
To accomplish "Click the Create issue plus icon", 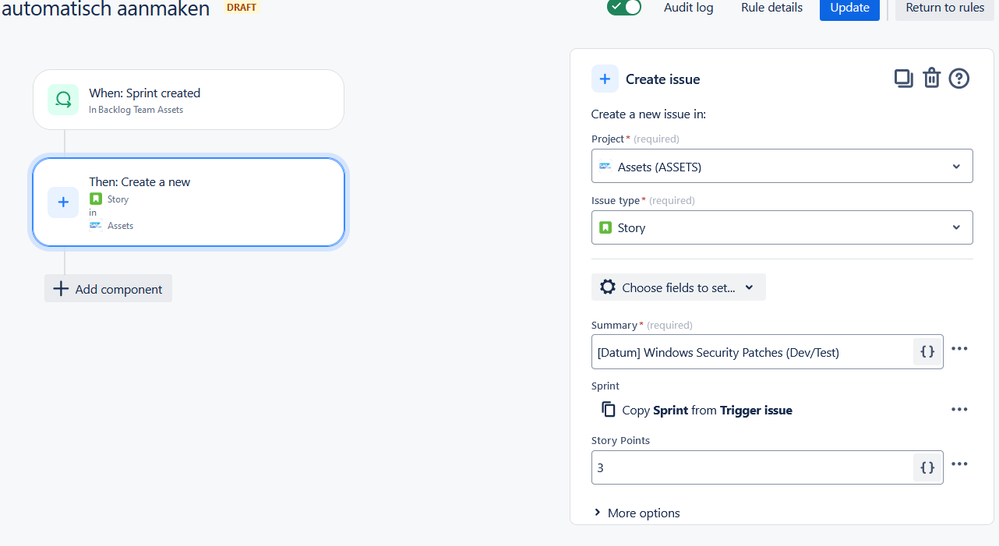I will coord(605,79).
